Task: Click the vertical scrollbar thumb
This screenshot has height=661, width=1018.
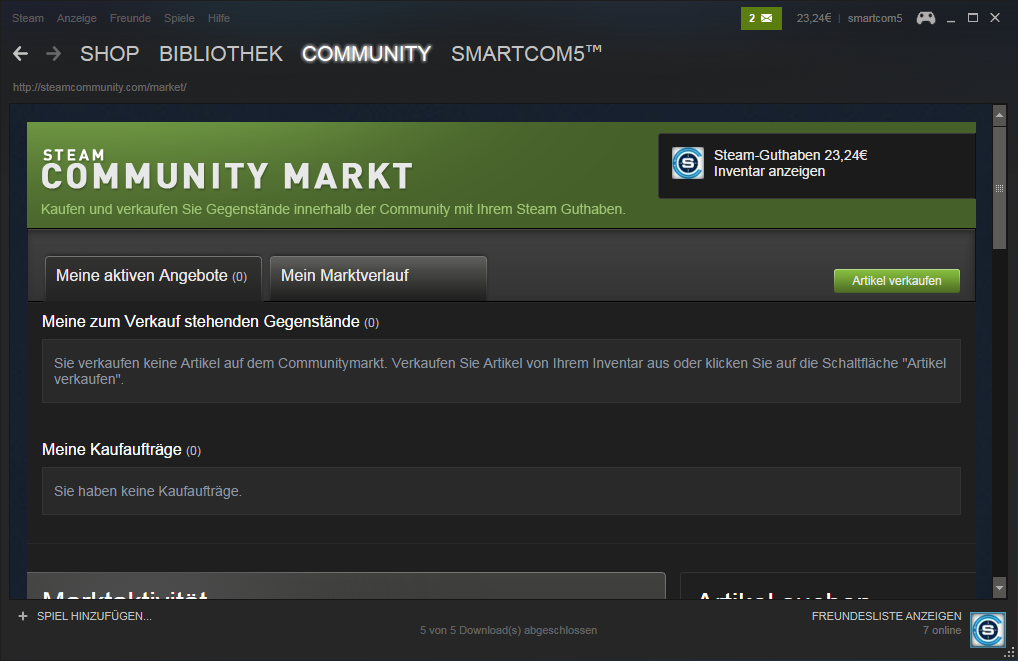Action: coord(999,188)
